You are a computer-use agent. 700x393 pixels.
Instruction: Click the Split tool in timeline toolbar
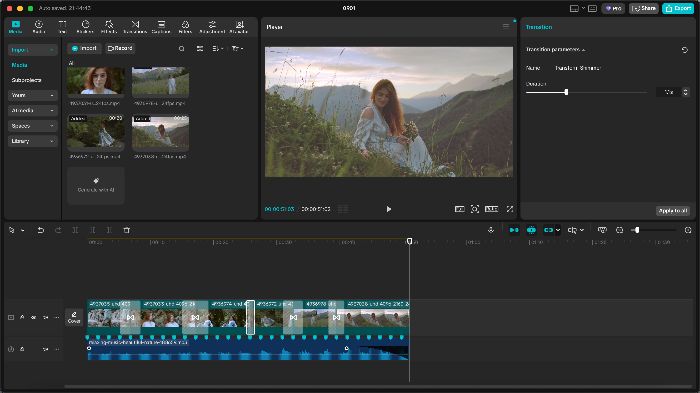pyautogui.click(x=75, y=230)
